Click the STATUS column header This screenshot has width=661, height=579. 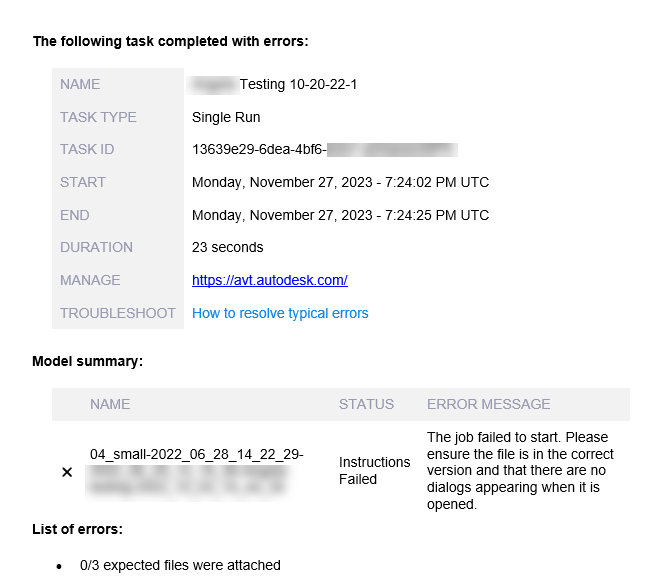point(366,405)
